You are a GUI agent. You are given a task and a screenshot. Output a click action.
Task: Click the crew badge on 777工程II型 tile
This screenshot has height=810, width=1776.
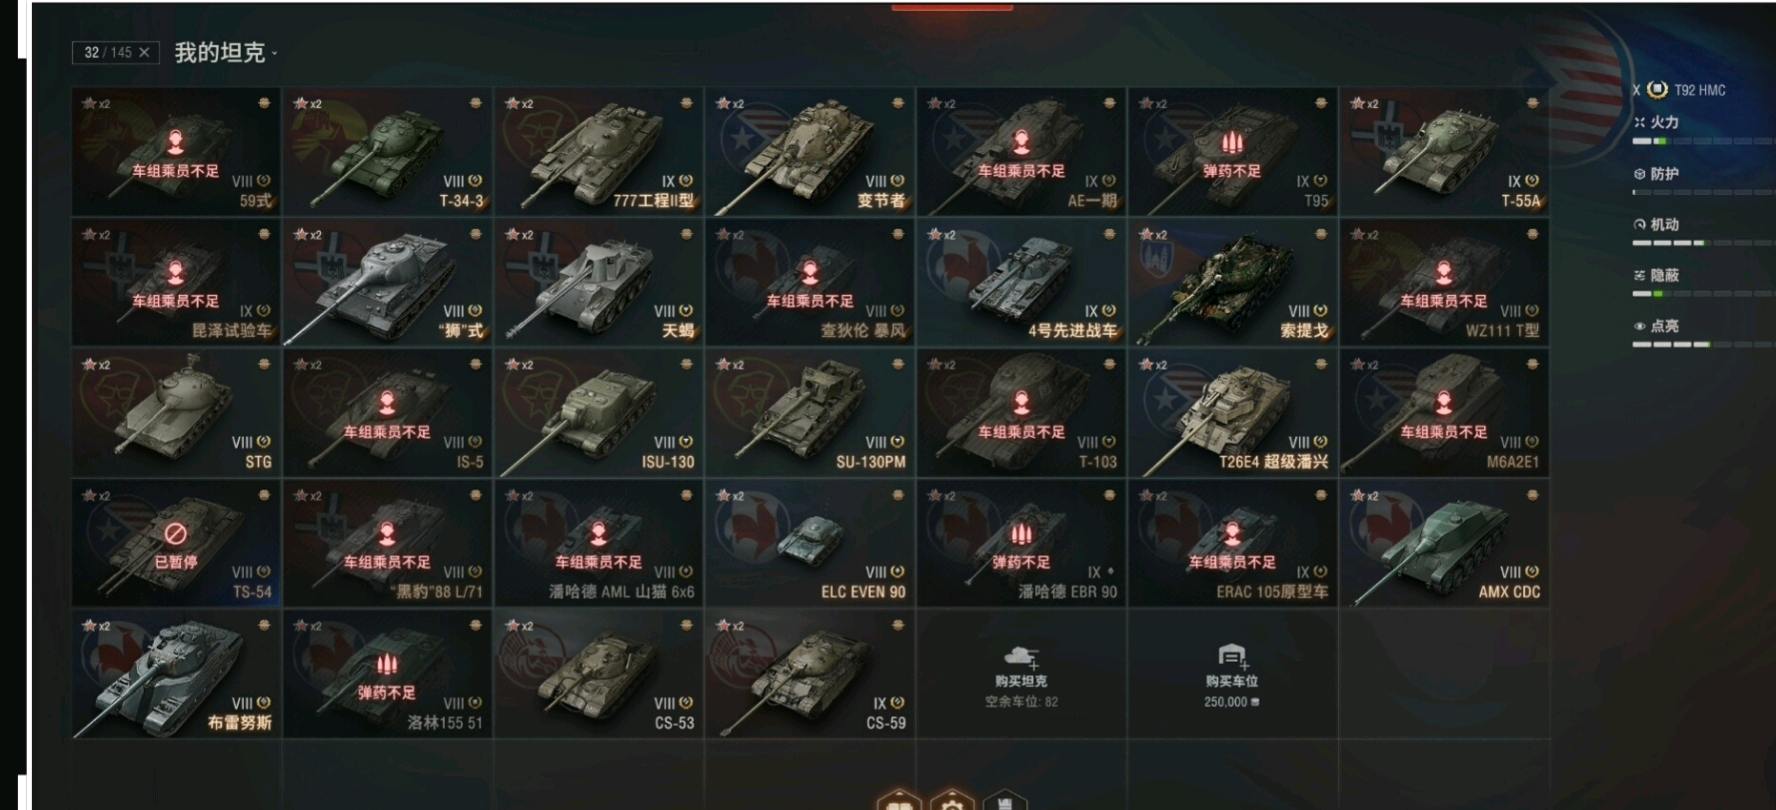[x=686, y=102]
